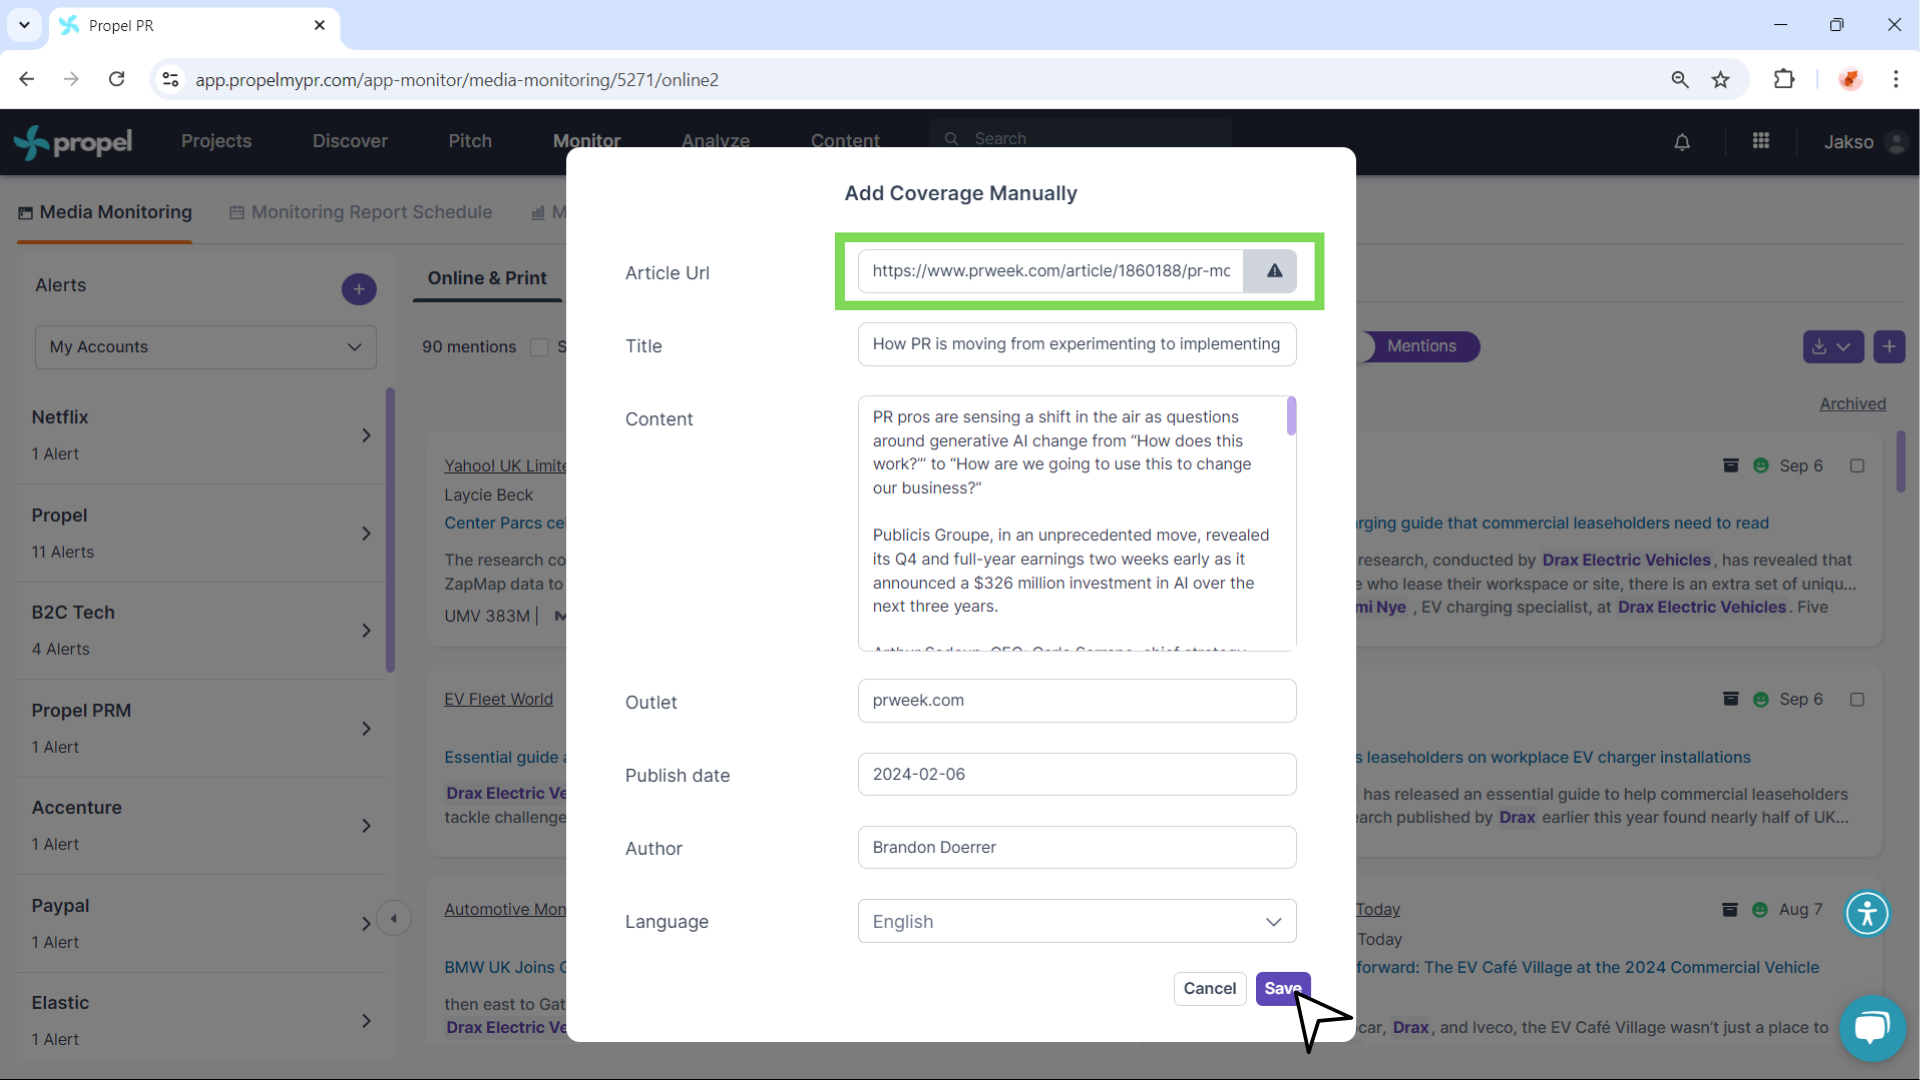Select the Online & Print tab
The height and width of the screenshot is (1080, 1920).
487,278
